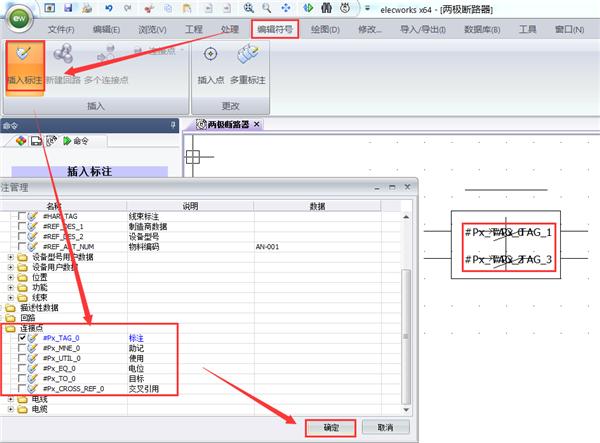Check the #Px_TO_0 checkbox
This screenshot has height=443, width=600.
click(22, 378)
